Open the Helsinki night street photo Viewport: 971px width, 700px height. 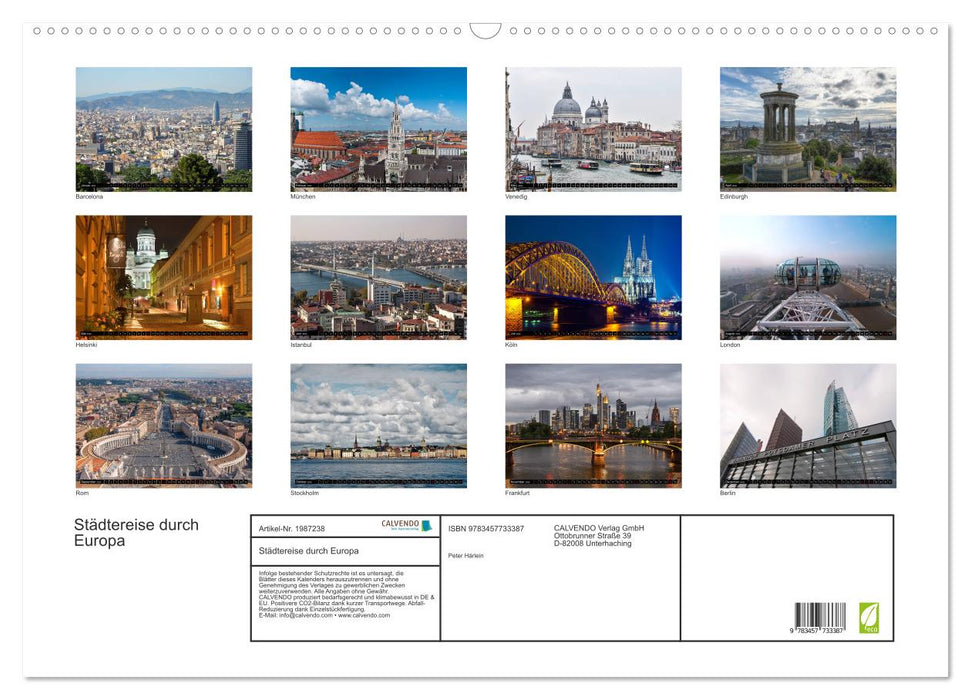163,276
